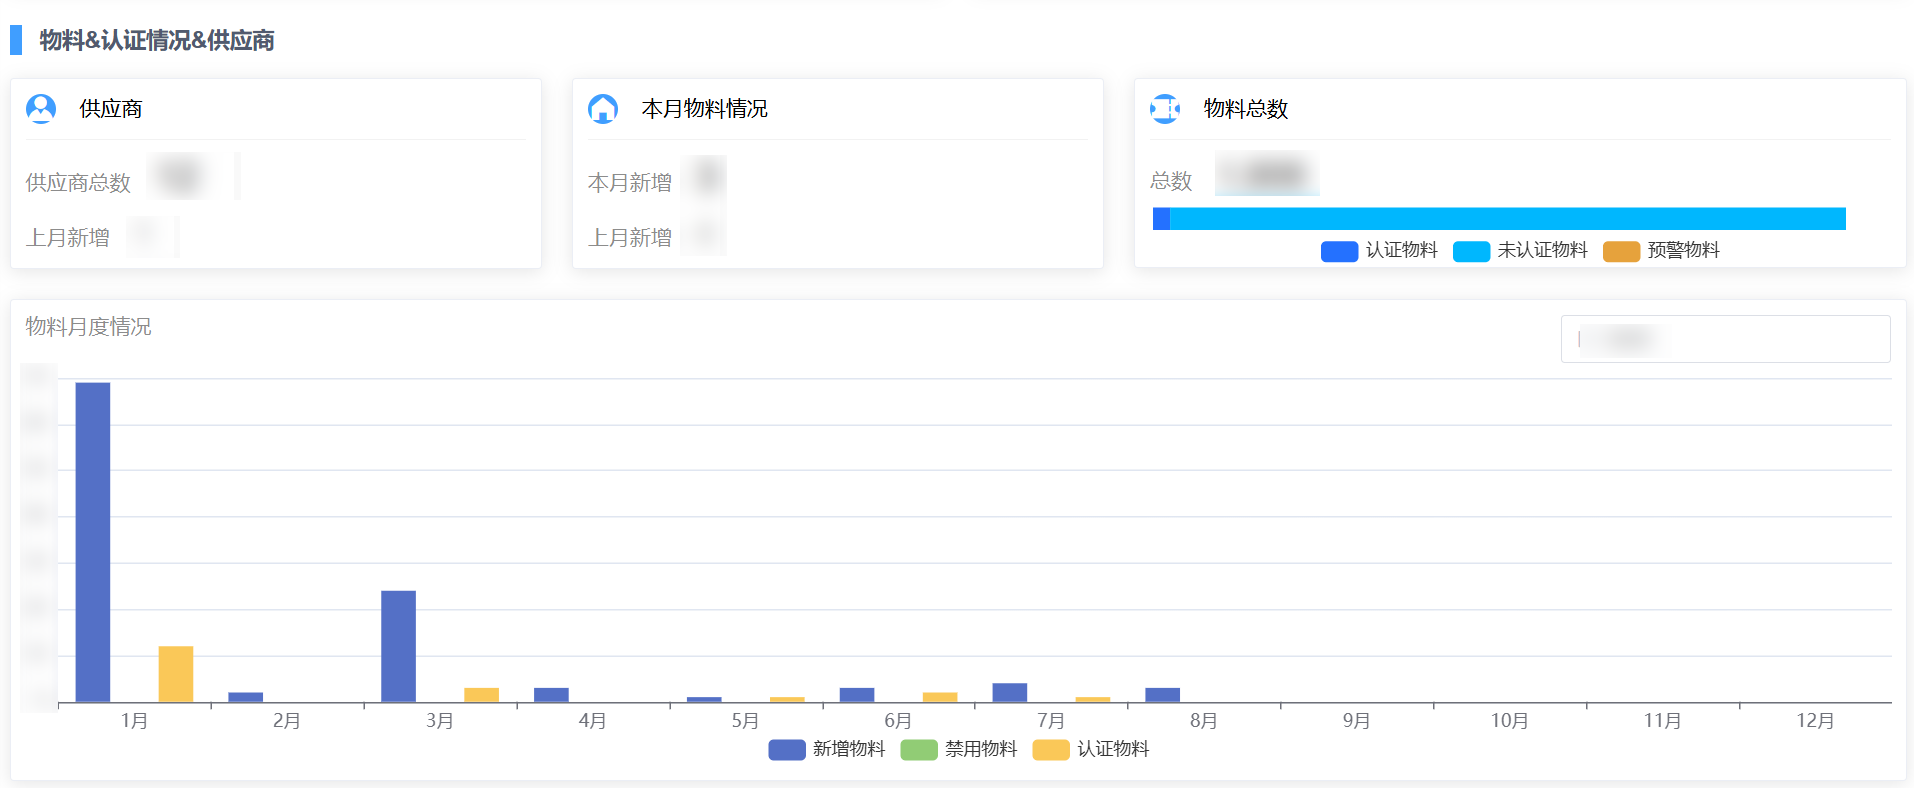Click the 总数 value in the 物料总数 card

point(1267,174)
